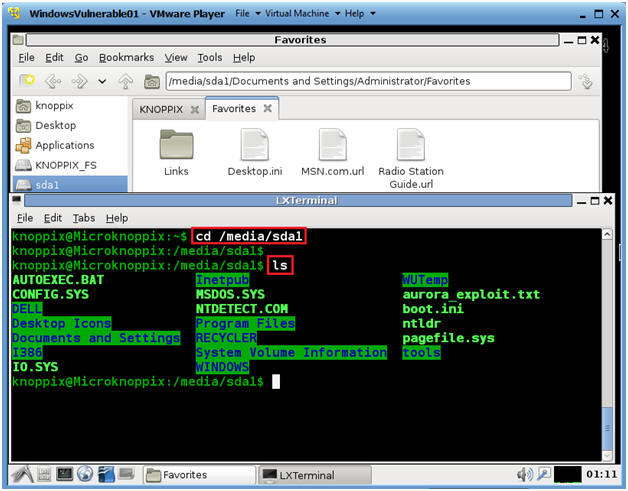
Task: Open the Help menu in Favorites window
Action: [244, 58]
